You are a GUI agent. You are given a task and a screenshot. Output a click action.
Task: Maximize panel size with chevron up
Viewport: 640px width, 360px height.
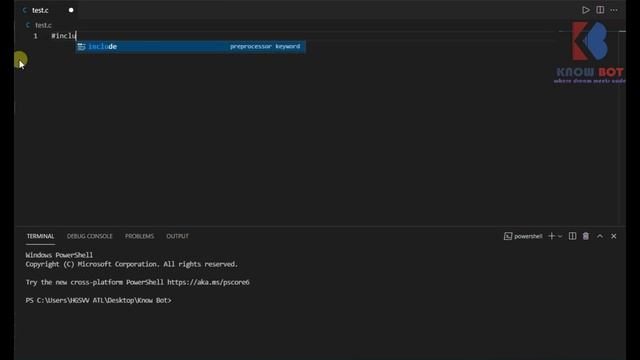(600, 236)
